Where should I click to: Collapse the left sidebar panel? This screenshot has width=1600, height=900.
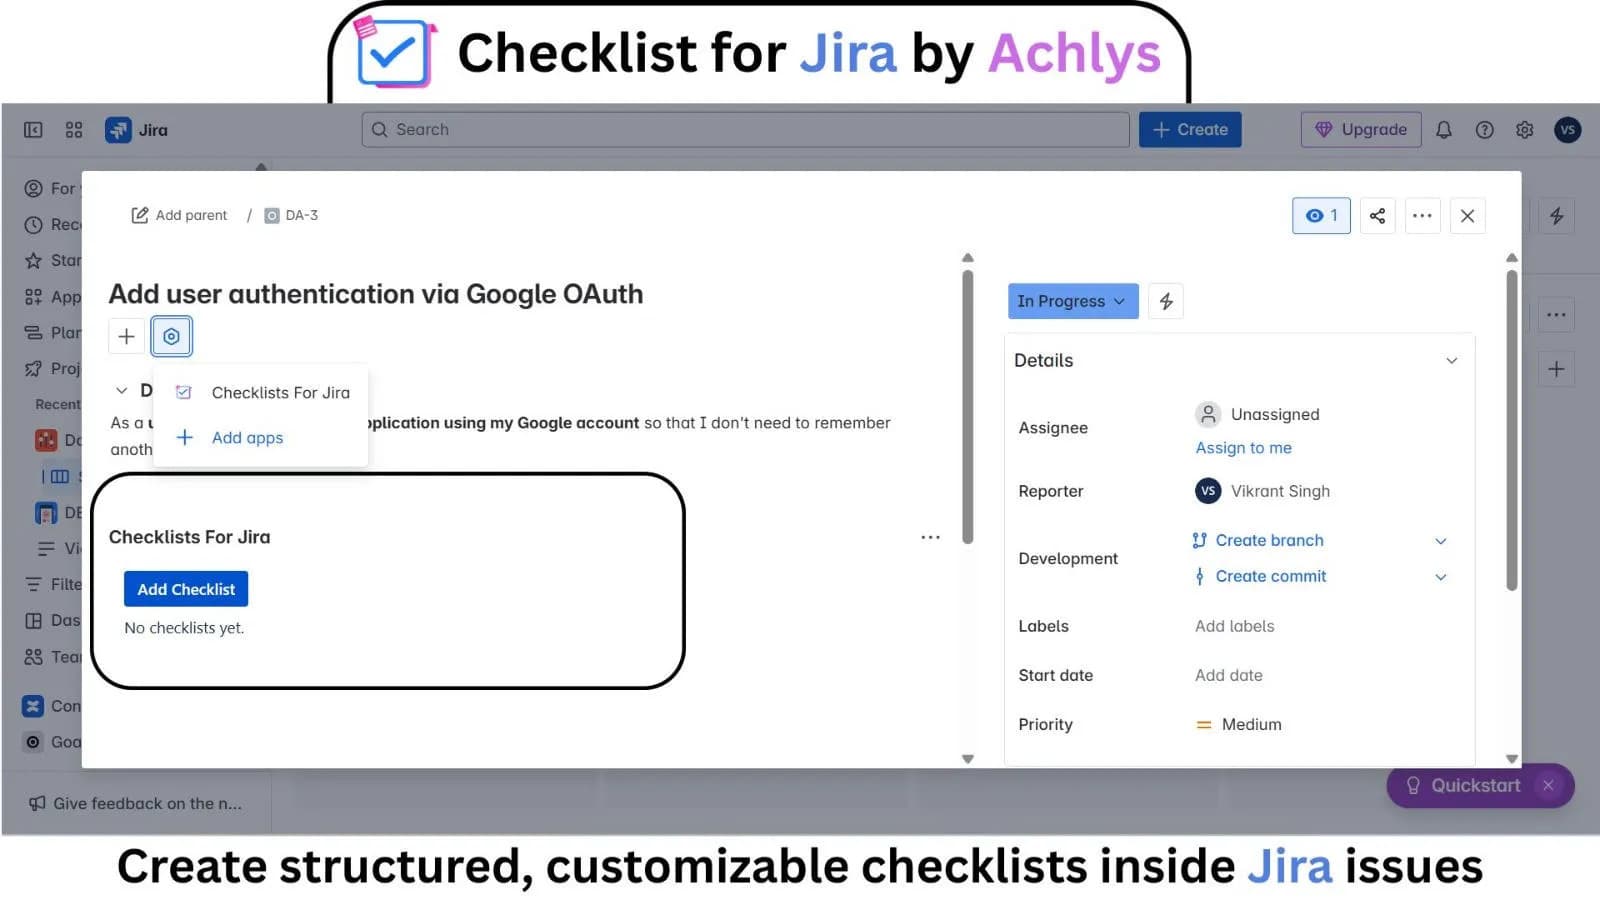click(x=33, y=130)
